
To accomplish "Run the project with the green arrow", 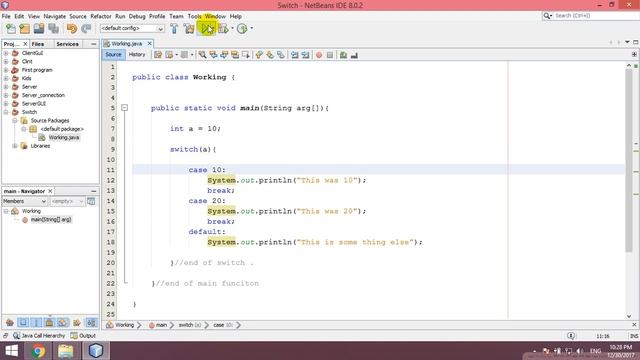I will (x=207, y=29).
